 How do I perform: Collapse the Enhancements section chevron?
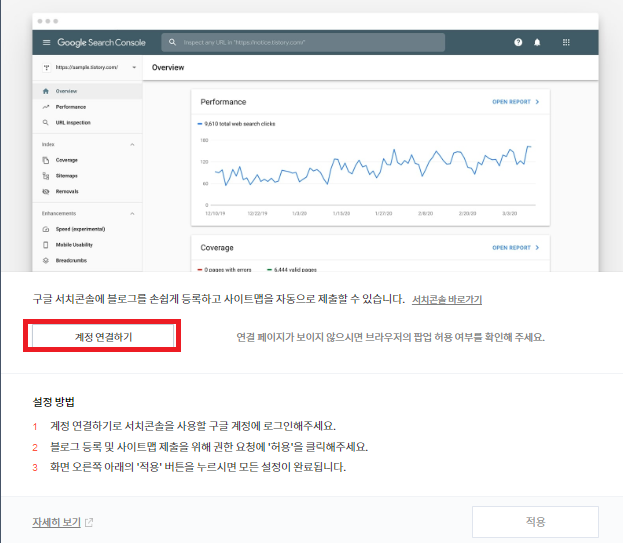(x=132, y=214)
